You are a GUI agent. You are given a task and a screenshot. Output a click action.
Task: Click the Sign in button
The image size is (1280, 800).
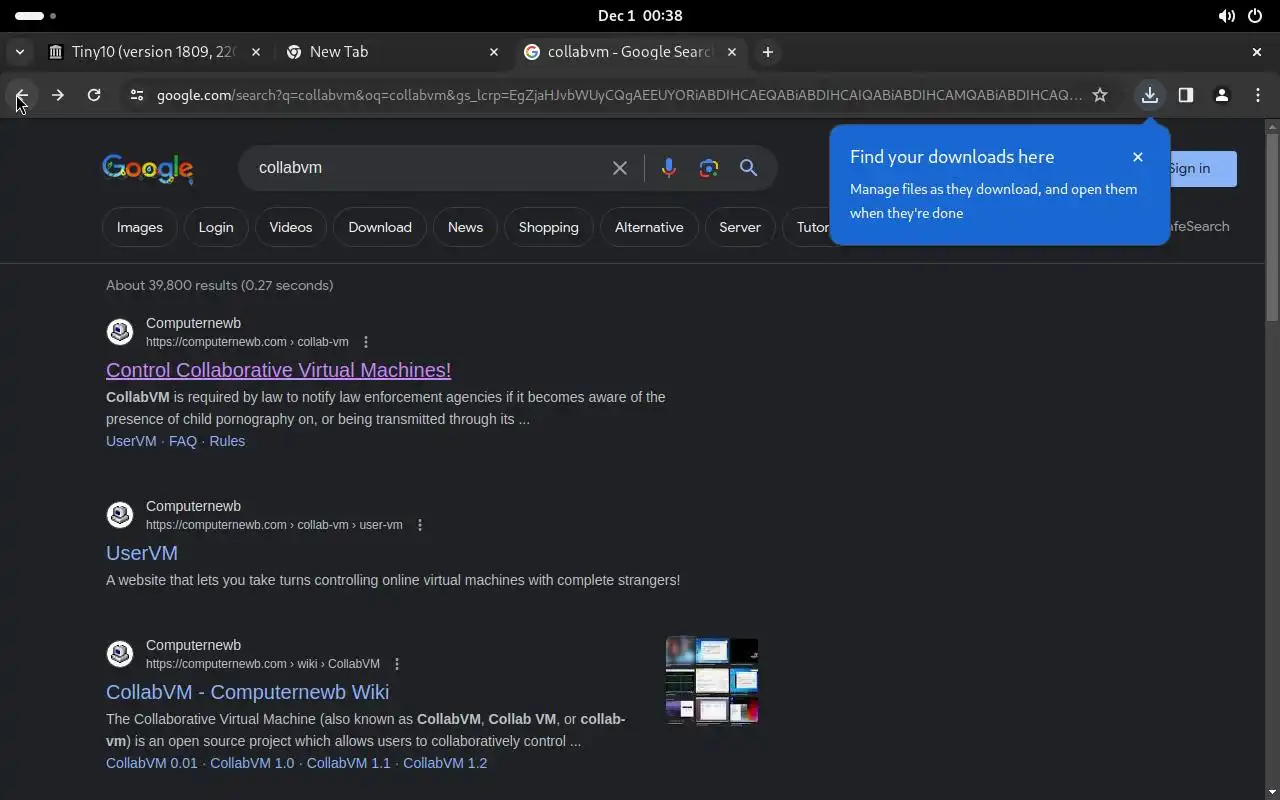1203,168
